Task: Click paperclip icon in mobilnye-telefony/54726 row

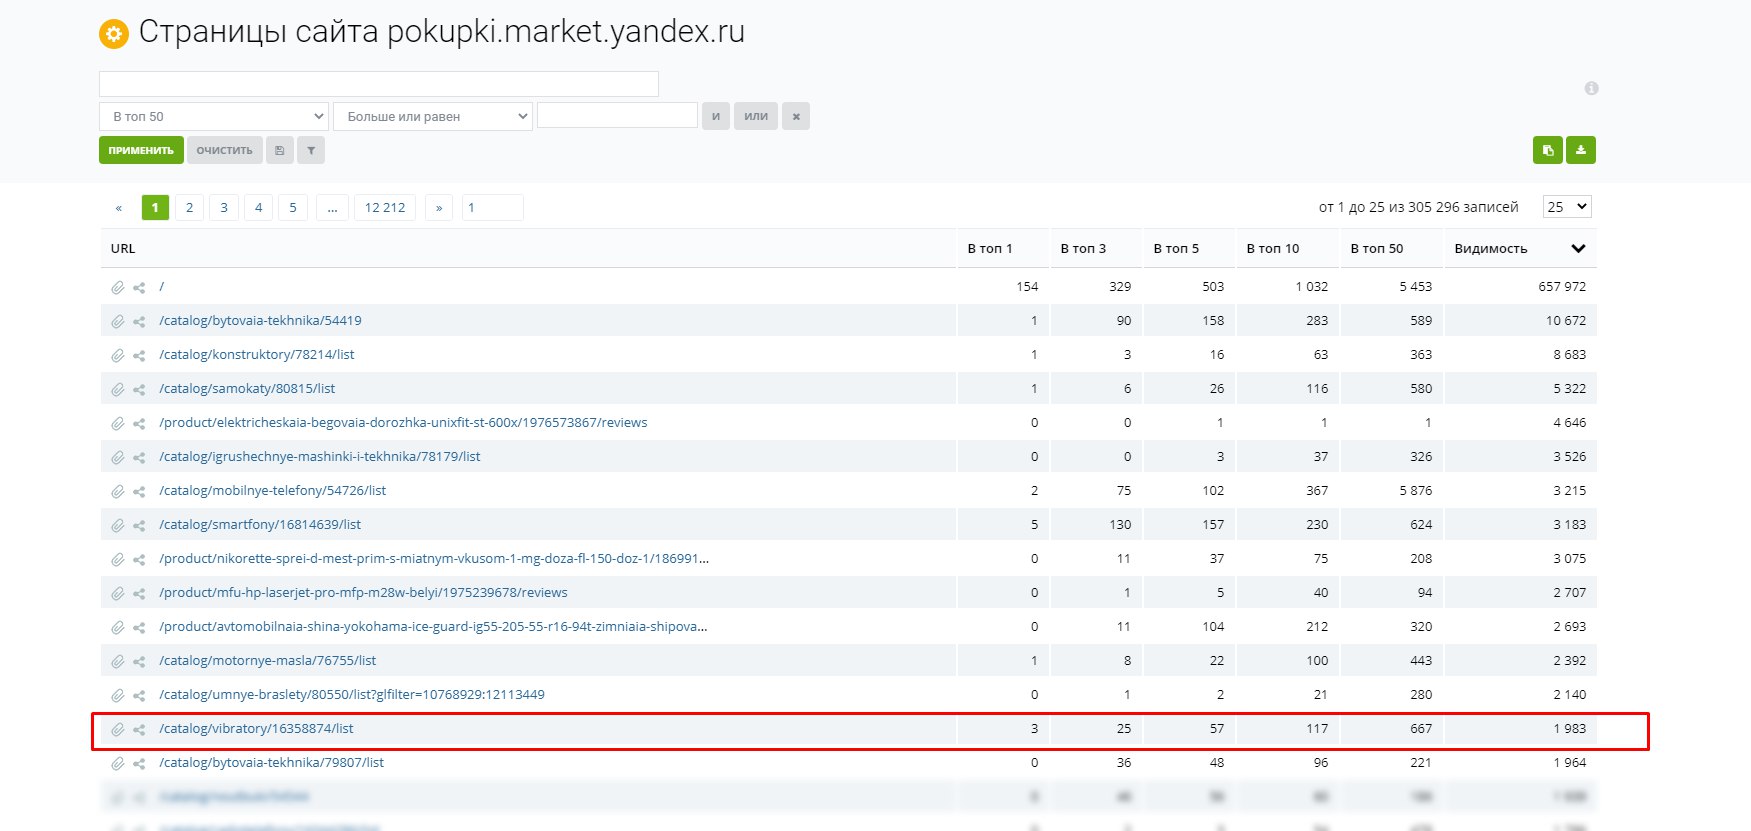Action: (118, 491)
